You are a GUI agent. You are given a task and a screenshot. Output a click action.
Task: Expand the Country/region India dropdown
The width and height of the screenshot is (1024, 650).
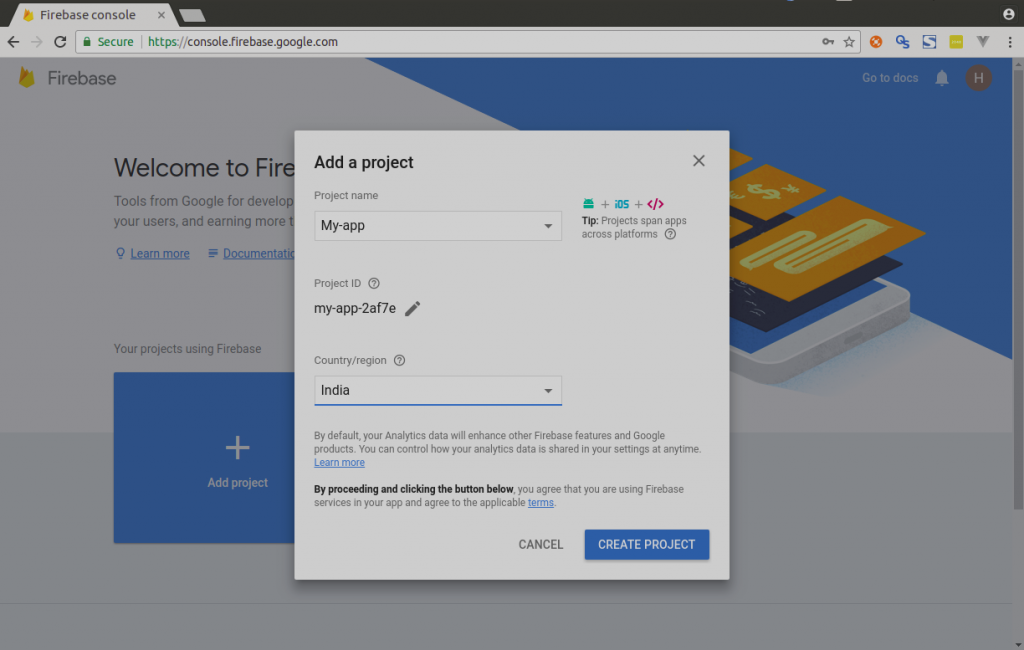[x=438, y=391]
